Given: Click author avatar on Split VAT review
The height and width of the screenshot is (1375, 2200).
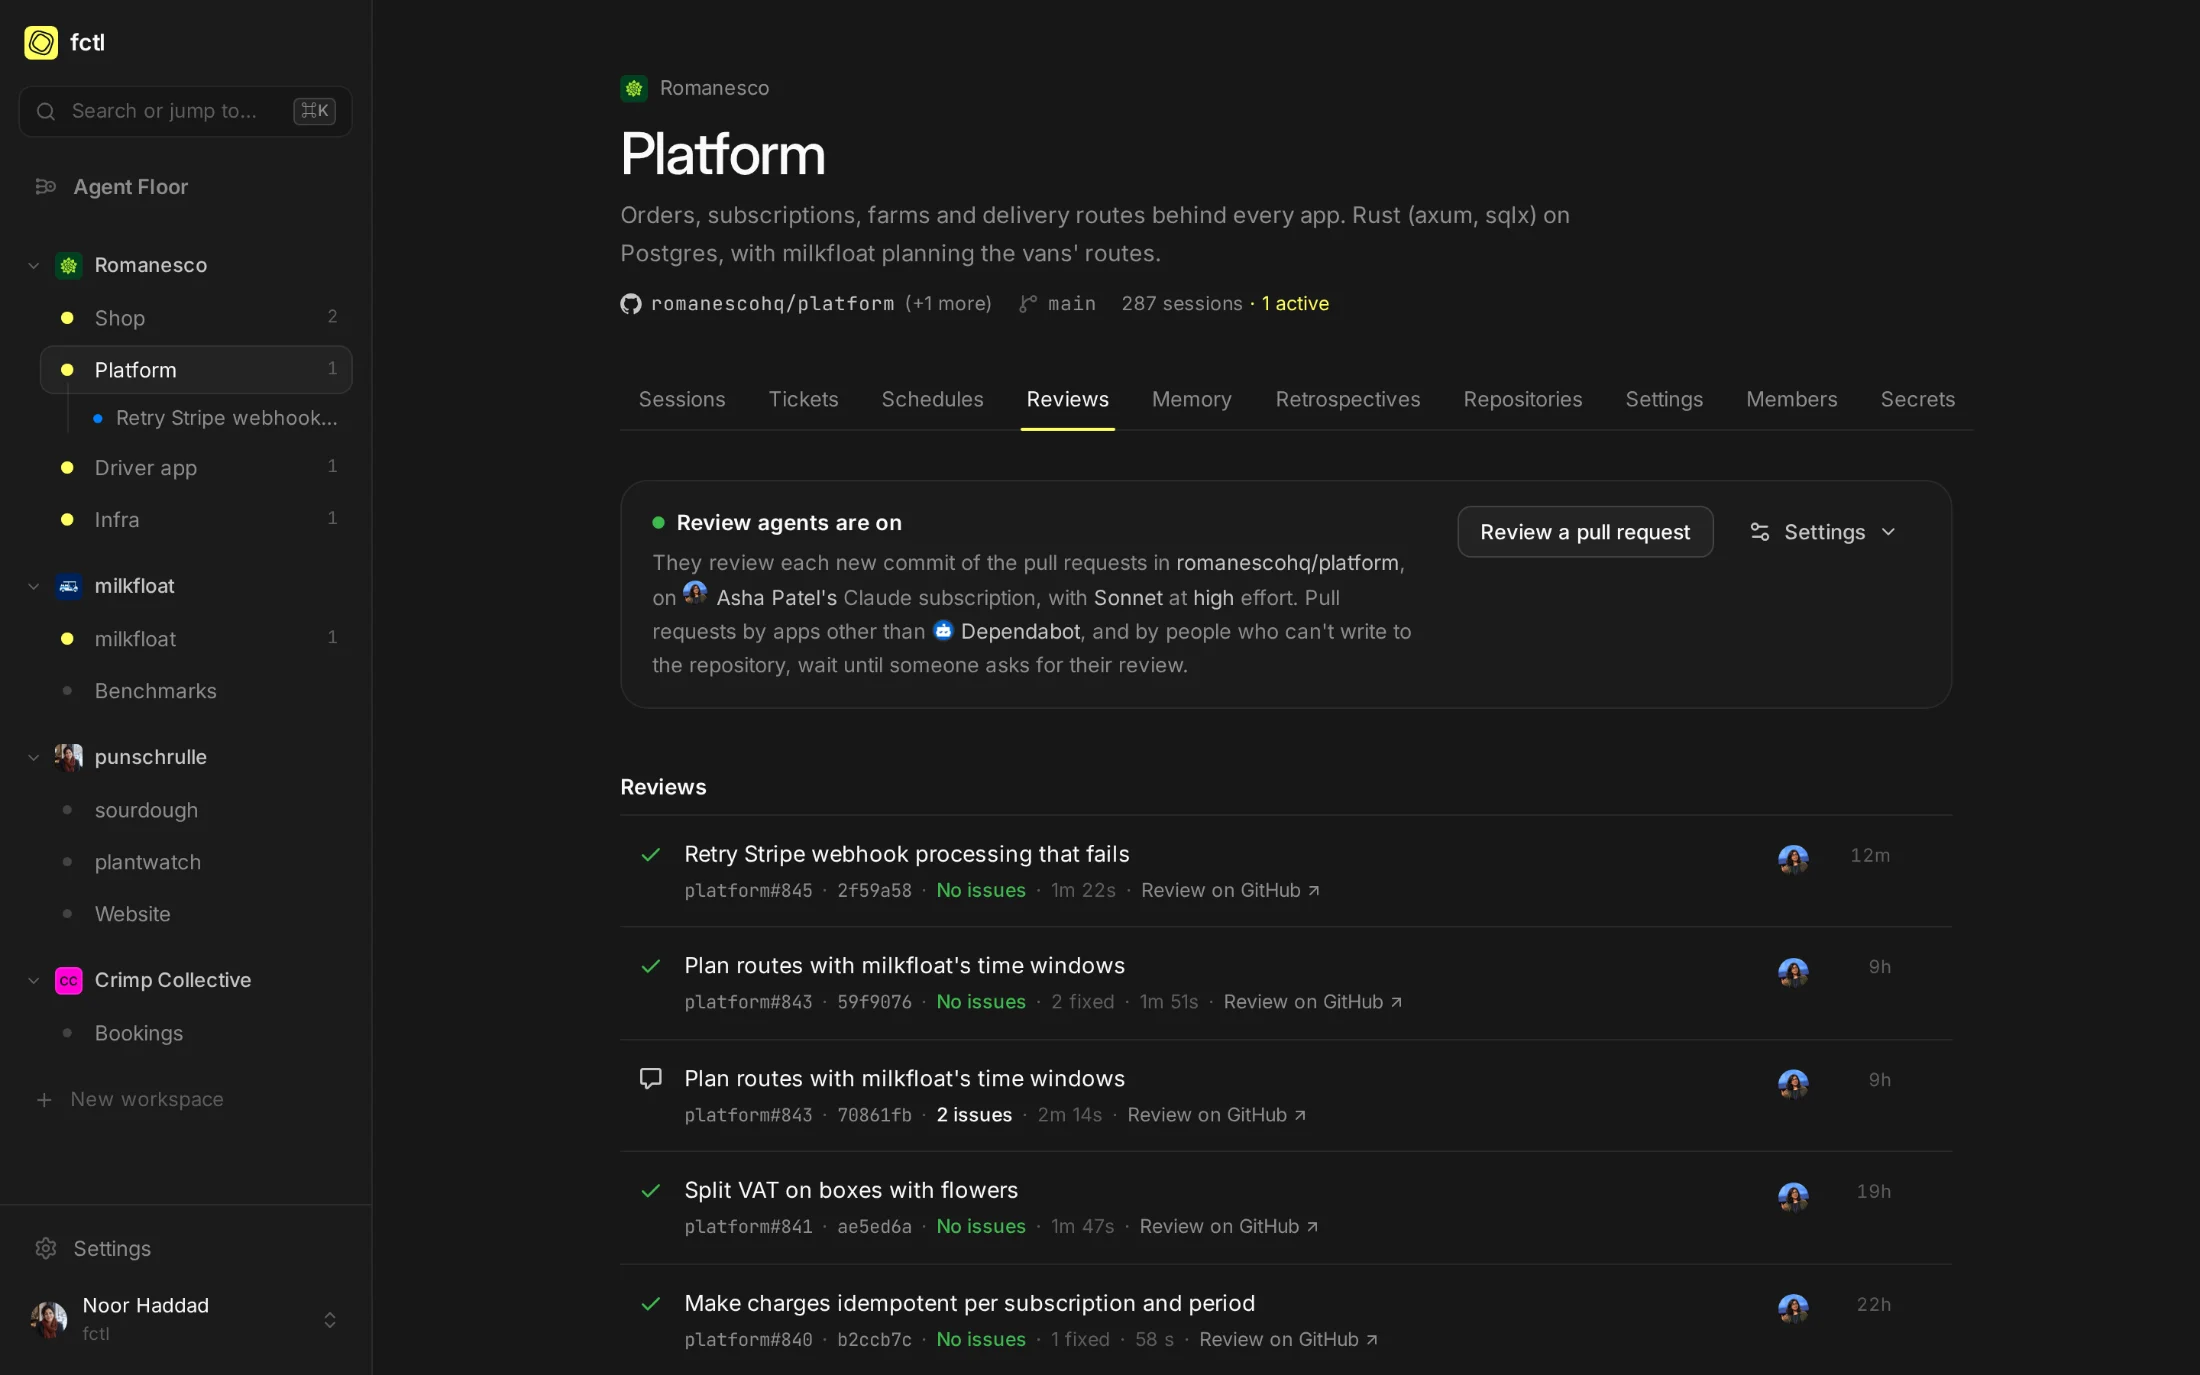Looking at the screenshot, I should pos(1793,1195).
